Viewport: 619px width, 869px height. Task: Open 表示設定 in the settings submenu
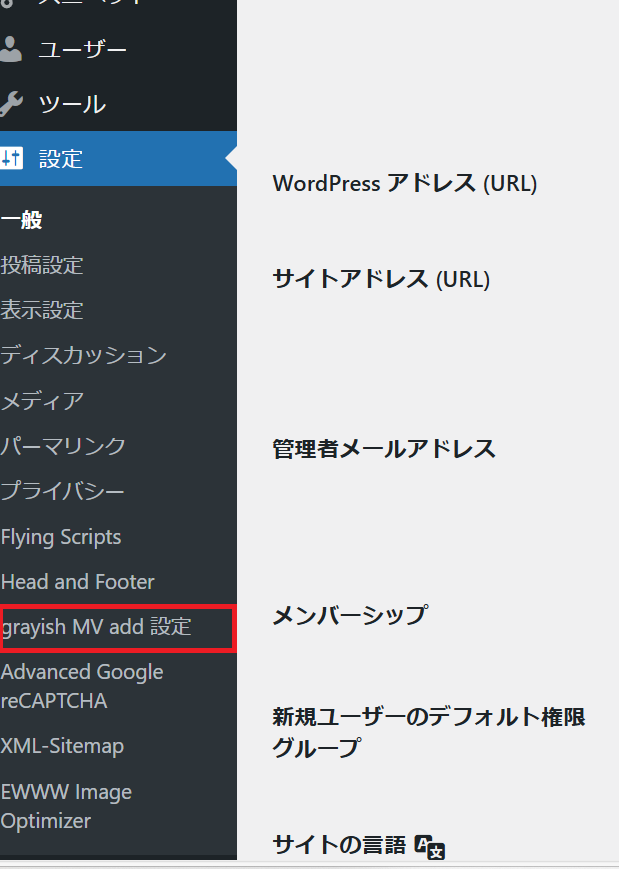click(42, 310)
